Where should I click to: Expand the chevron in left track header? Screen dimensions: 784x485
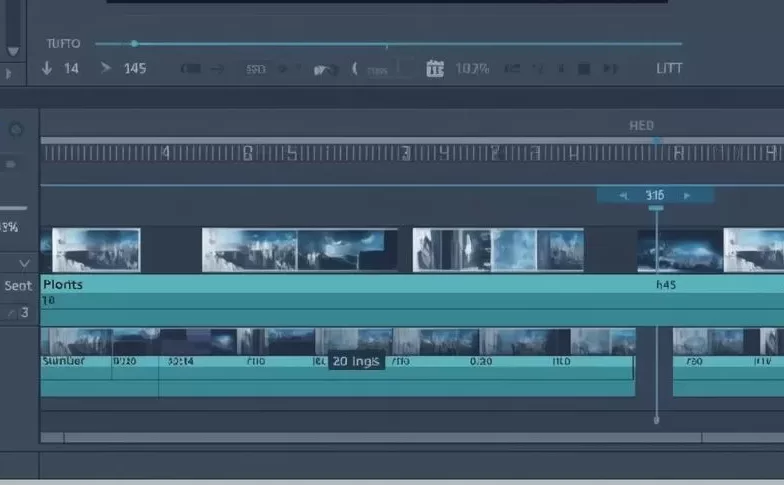(24, 263)
